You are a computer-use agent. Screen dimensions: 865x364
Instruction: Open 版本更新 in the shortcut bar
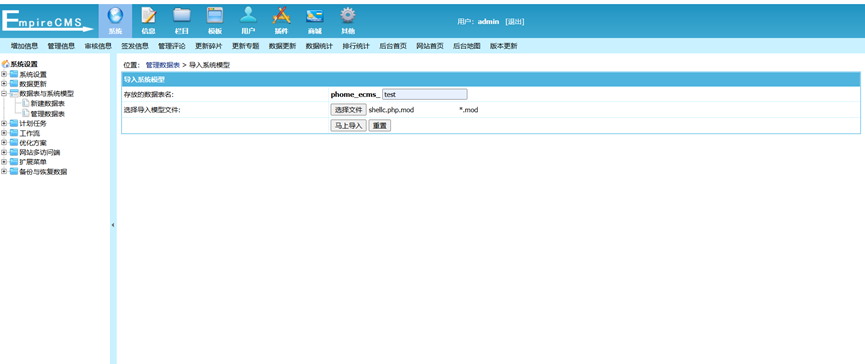coord(504,46)
